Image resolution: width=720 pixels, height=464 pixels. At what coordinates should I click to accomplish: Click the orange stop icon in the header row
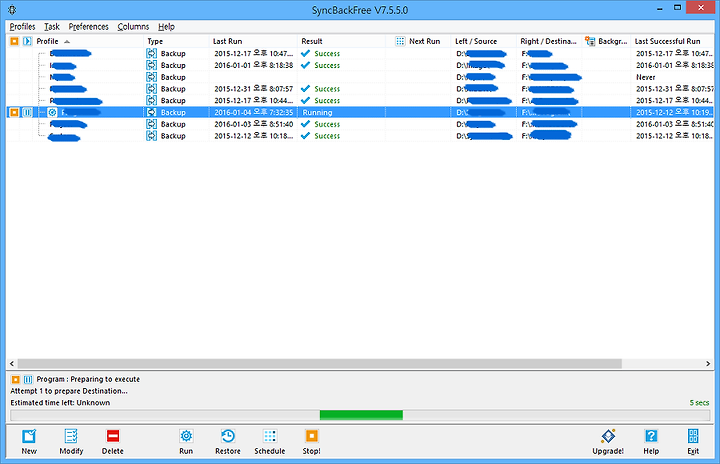(x=14, y=41)
